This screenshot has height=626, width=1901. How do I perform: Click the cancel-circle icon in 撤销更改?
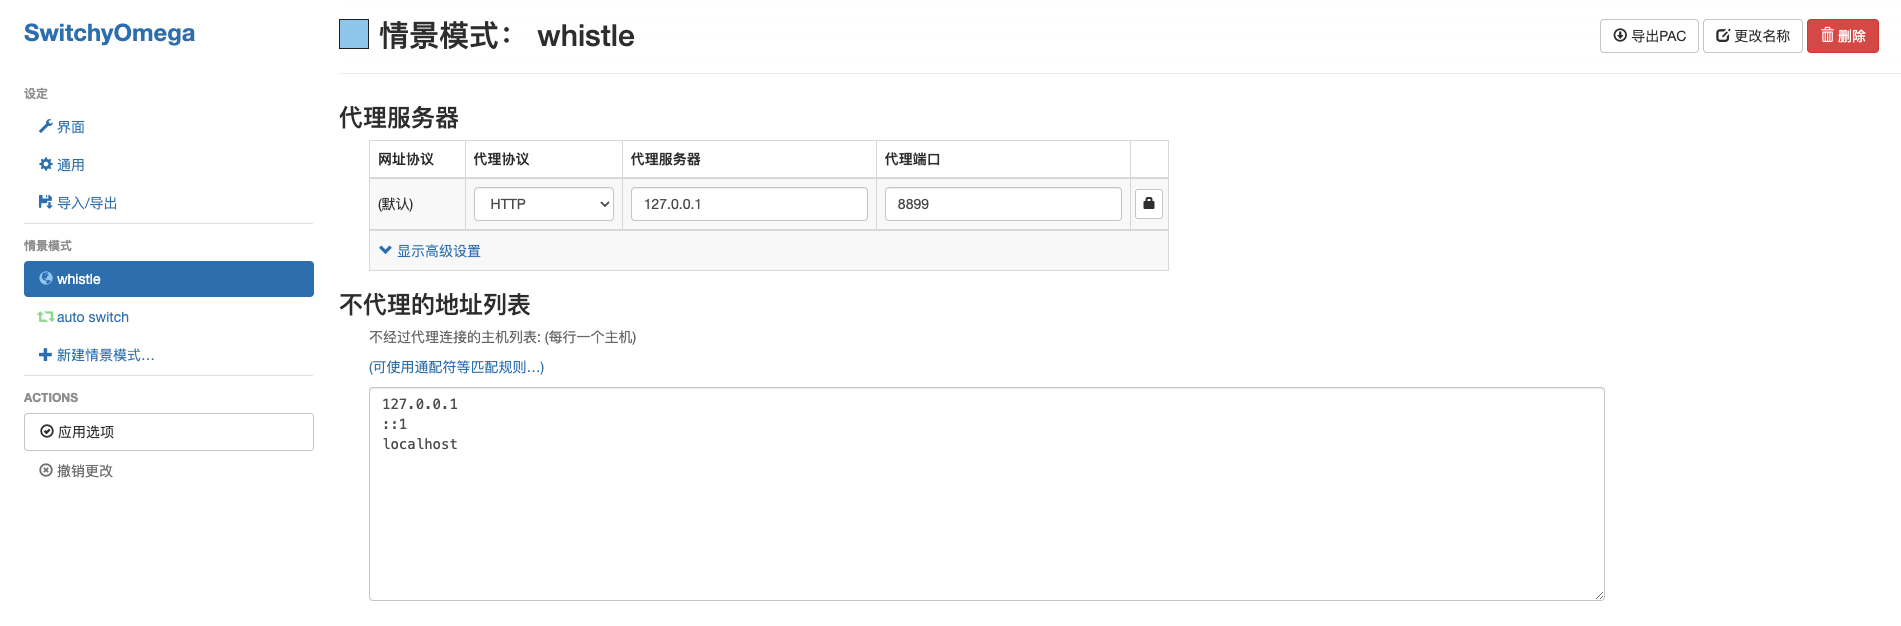46,470
